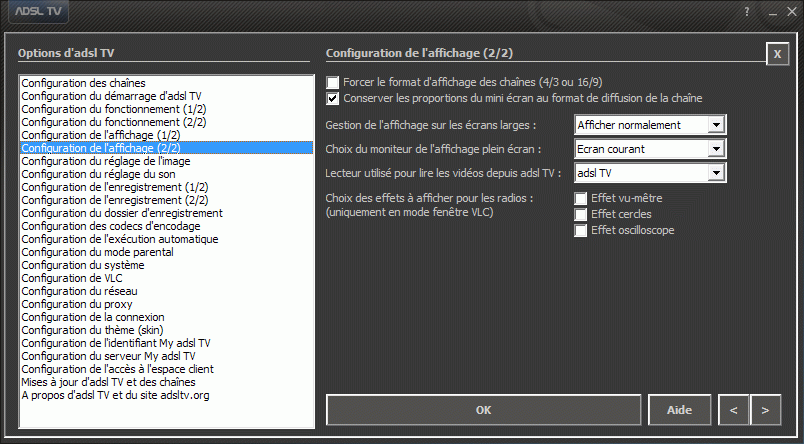Select Configuration du système
Image resolution: width=804 pixels, height=444 pixels.
pos(167,265)
